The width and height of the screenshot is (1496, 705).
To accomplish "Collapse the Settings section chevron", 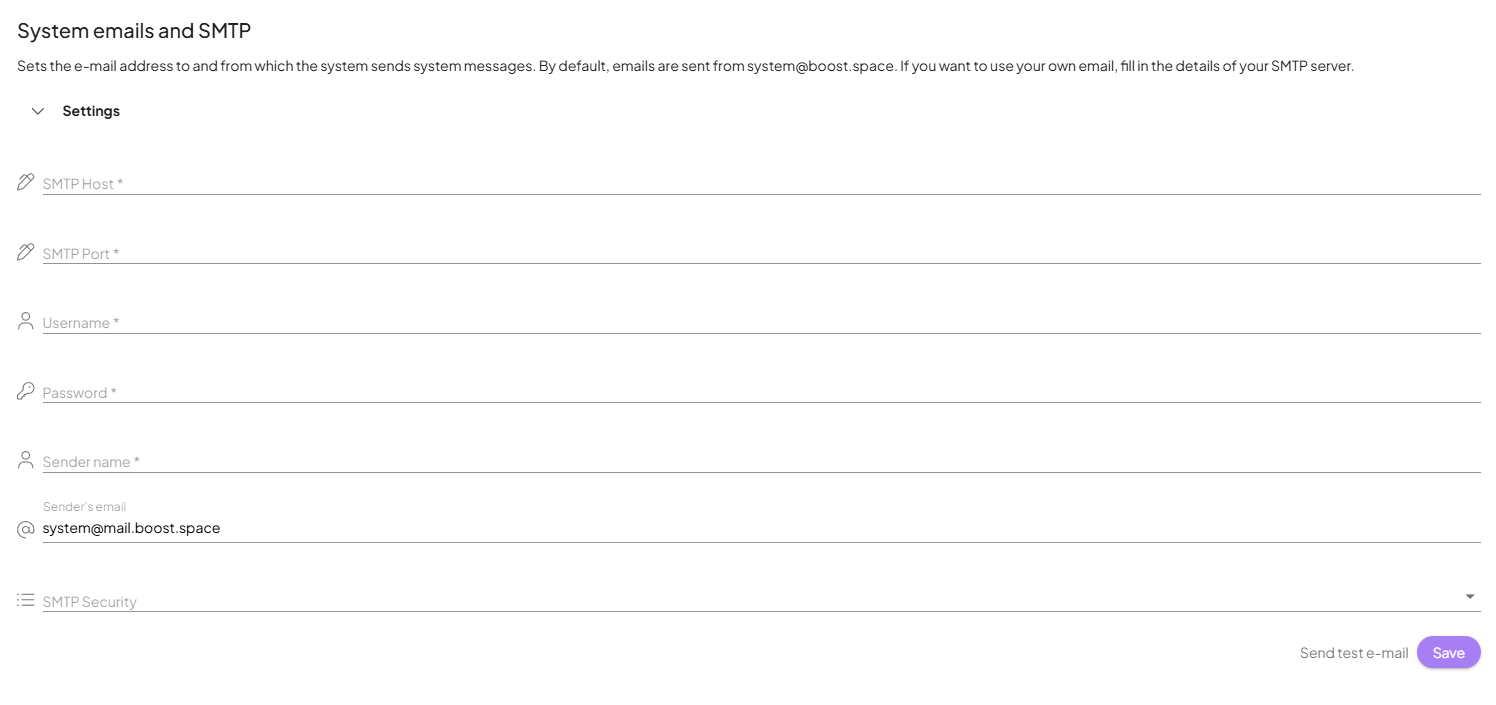I will point(38,111).
